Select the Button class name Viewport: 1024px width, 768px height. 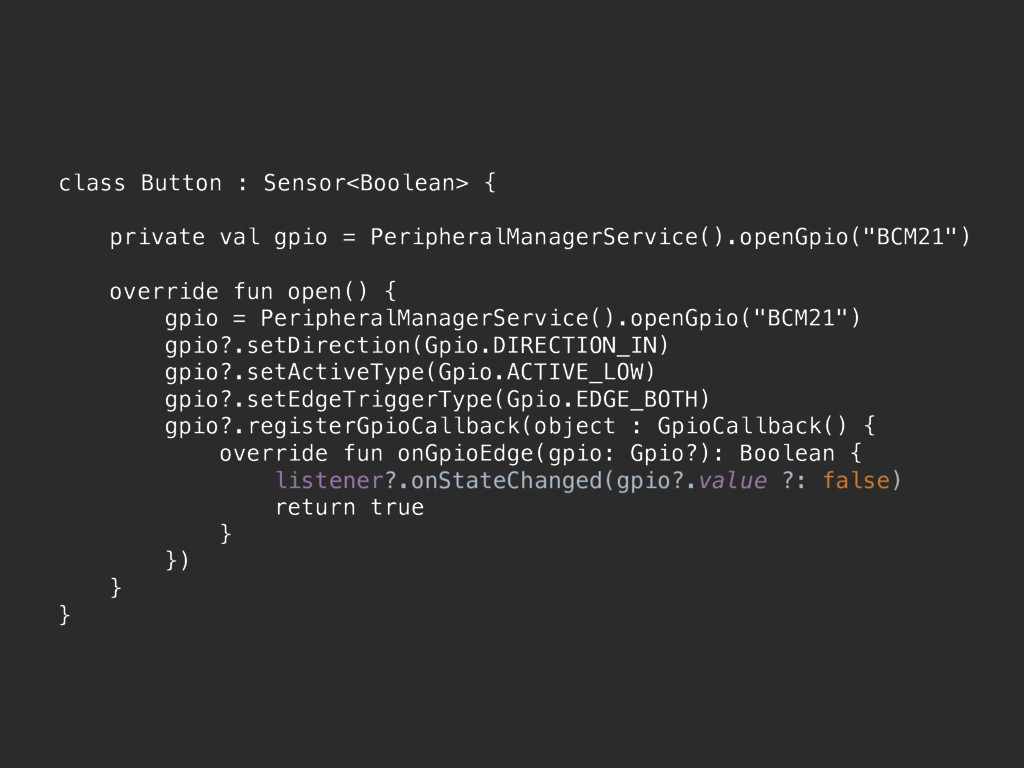[181, 183]
